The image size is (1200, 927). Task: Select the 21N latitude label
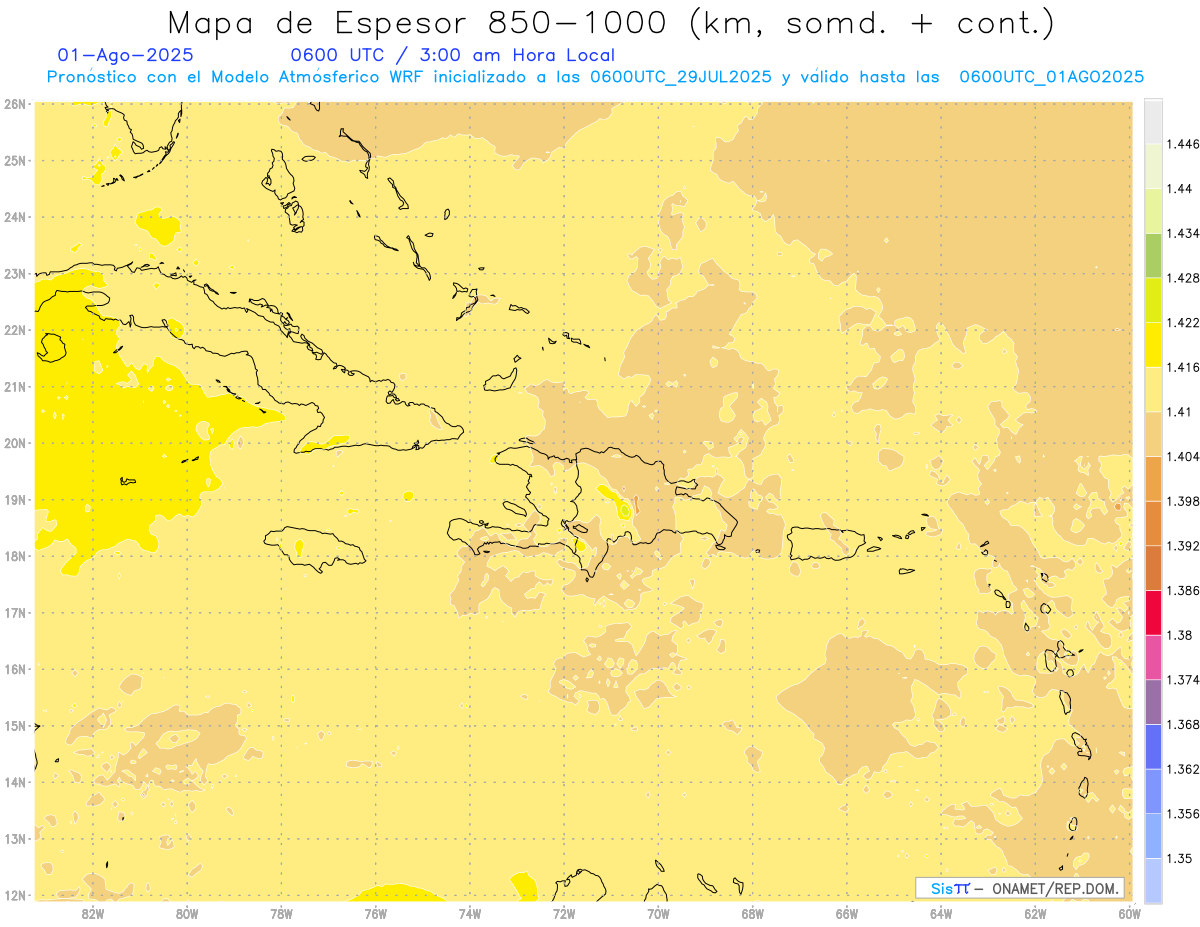[14, 386]
